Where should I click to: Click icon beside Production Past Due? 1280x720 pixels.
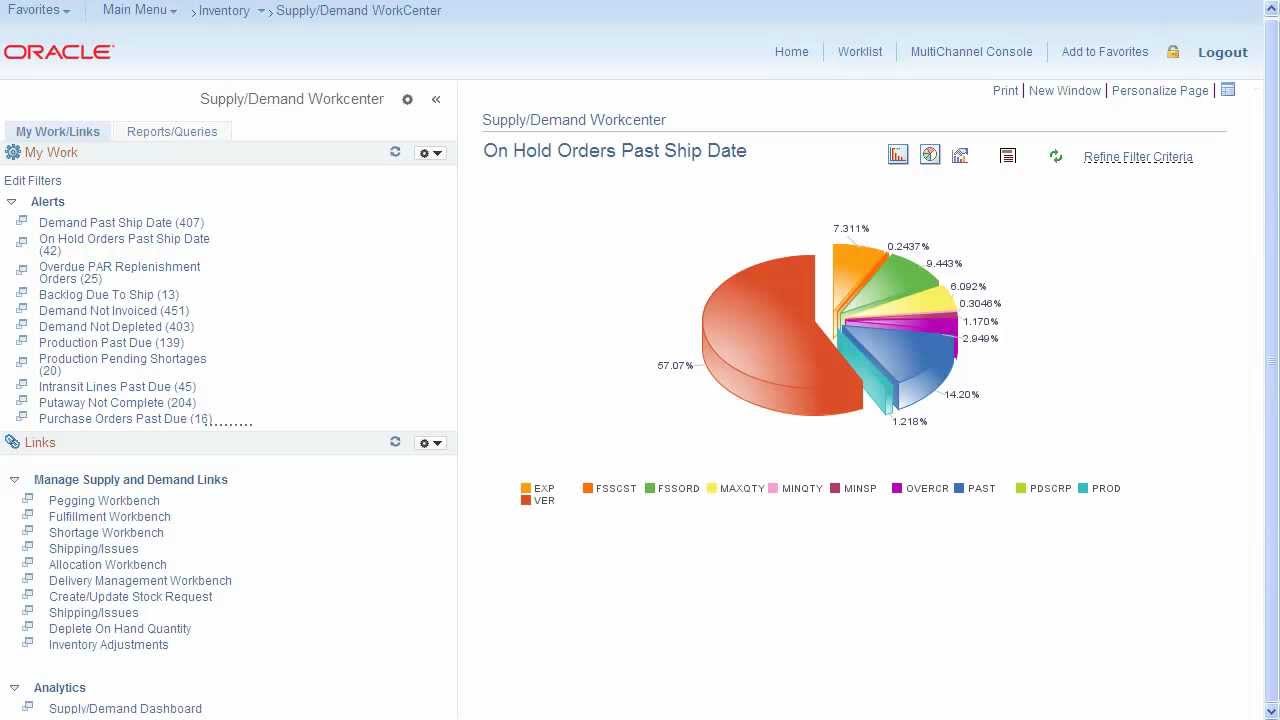point(22,341)
